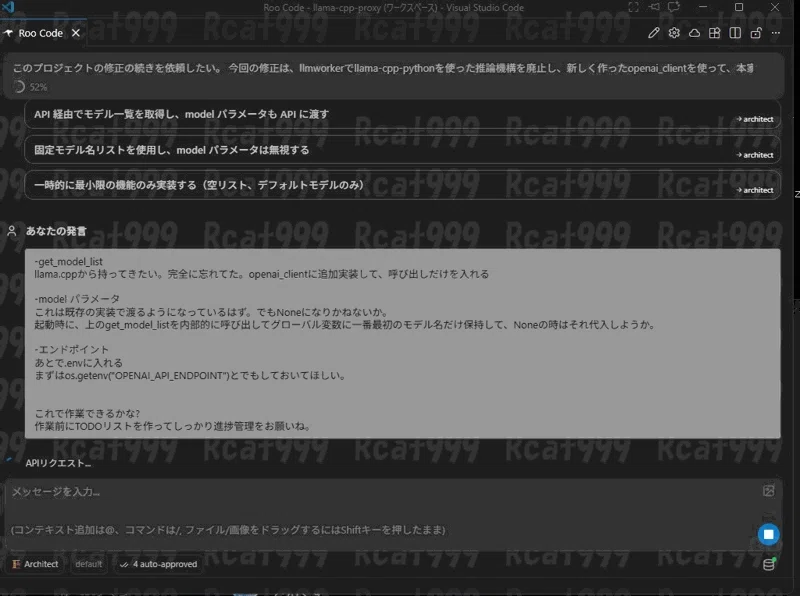This screenshot has height=596, width=800.
Task: Click the new task pencil icon
Action: [654, 33]
